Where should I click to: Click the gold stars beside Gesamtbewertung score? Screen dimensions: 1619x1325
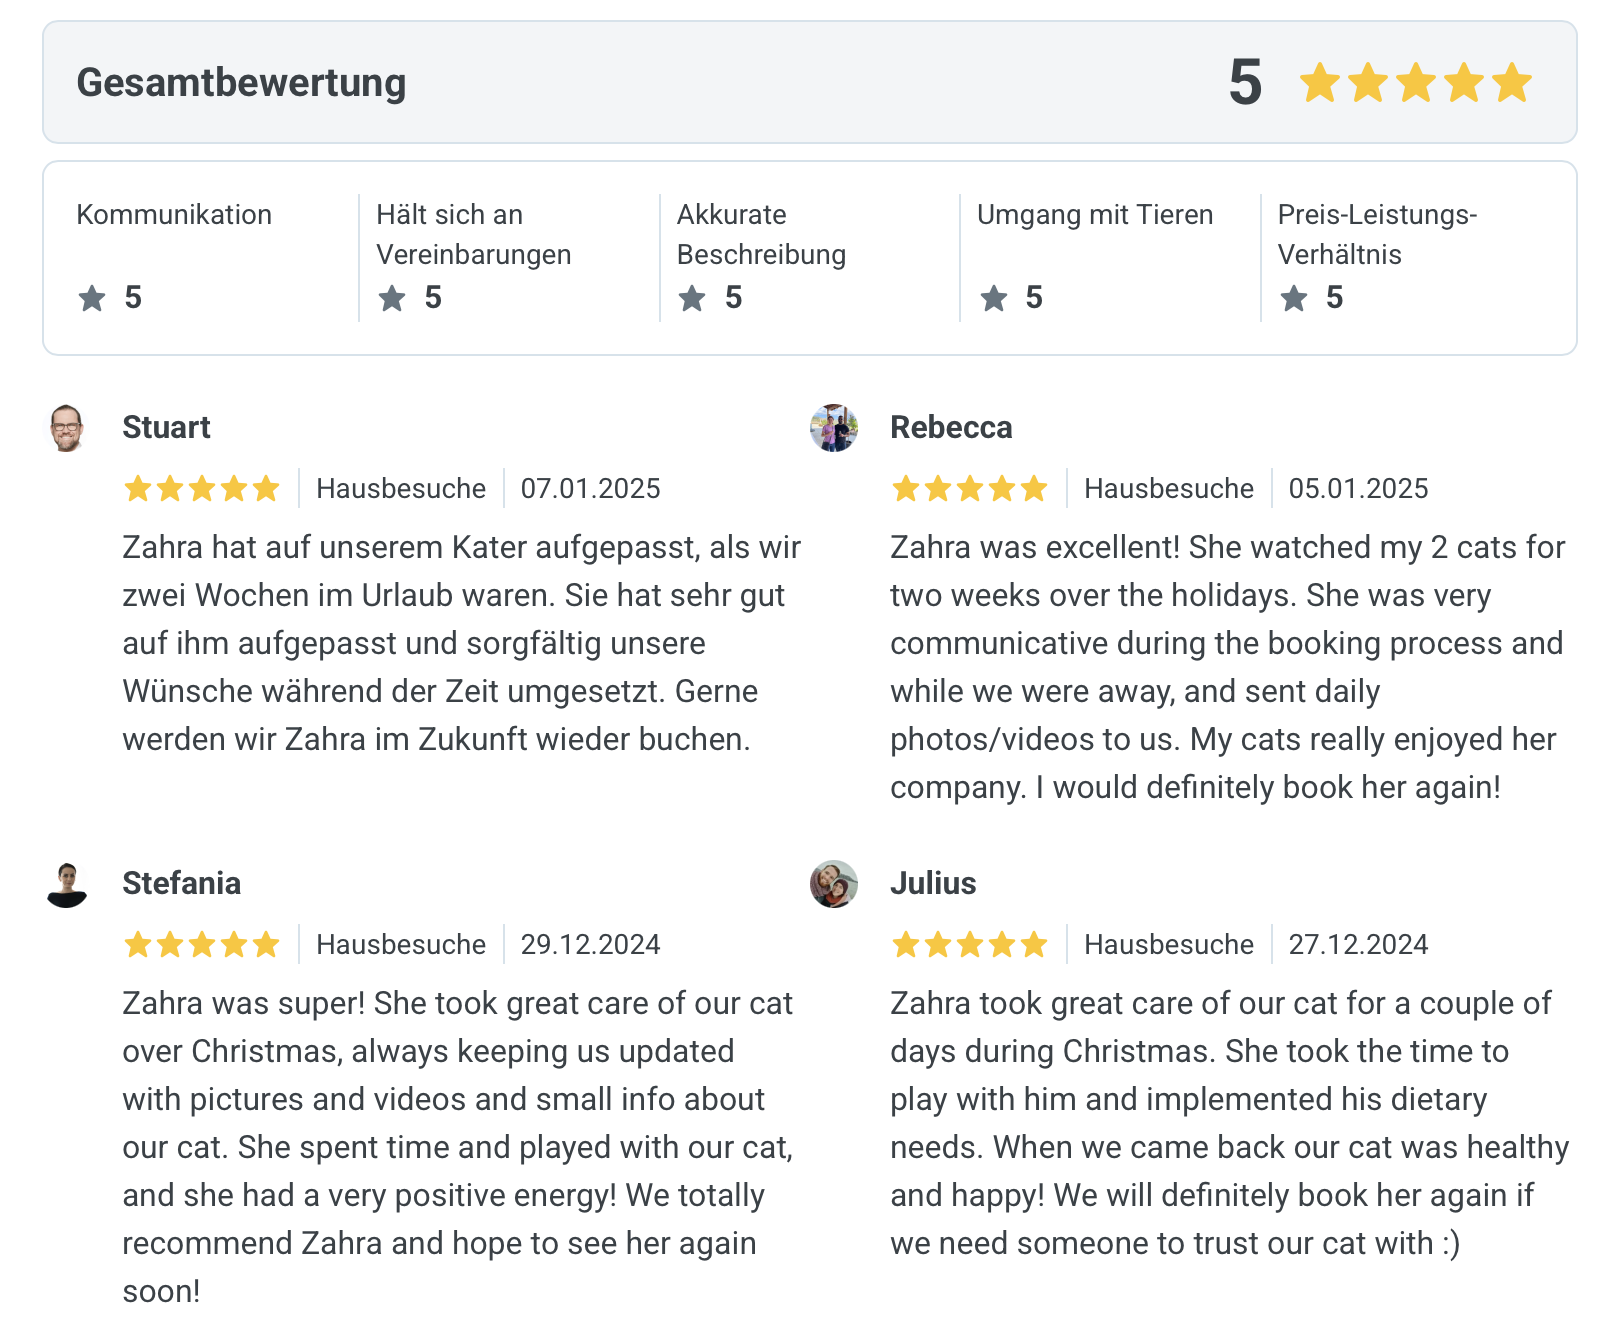[x=1415, y=83]
